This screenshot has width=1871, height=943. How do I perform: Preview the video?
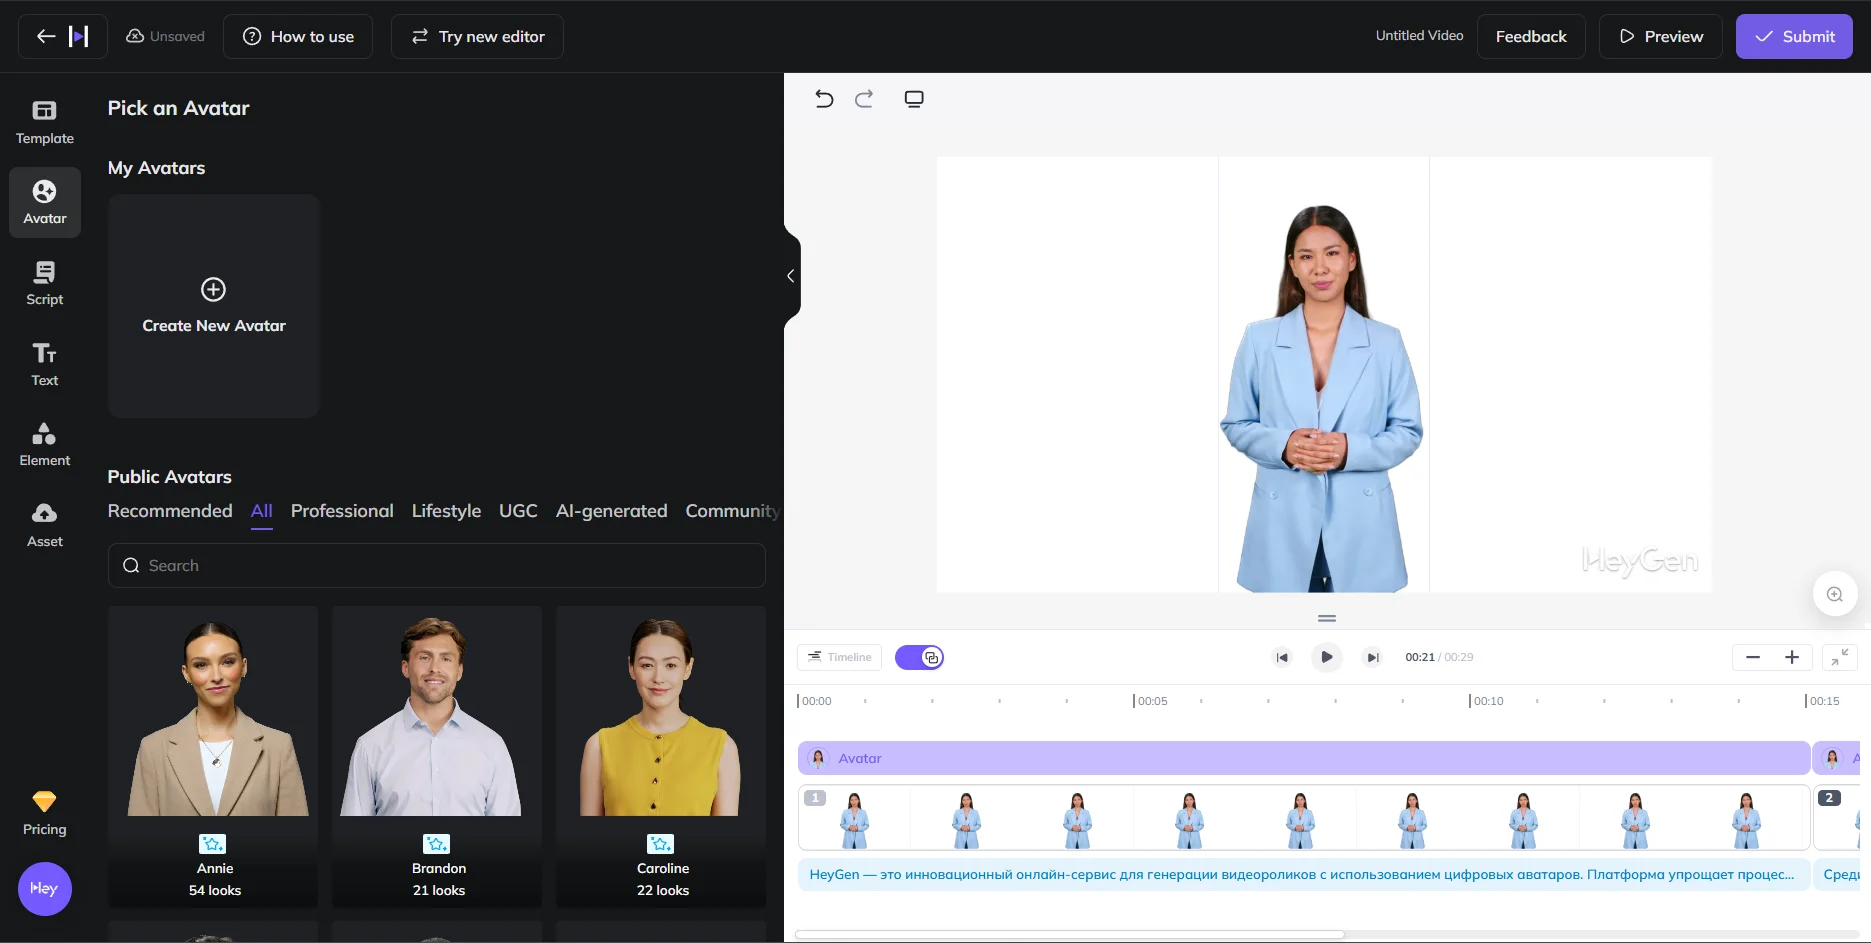[x=1661, y=36]
